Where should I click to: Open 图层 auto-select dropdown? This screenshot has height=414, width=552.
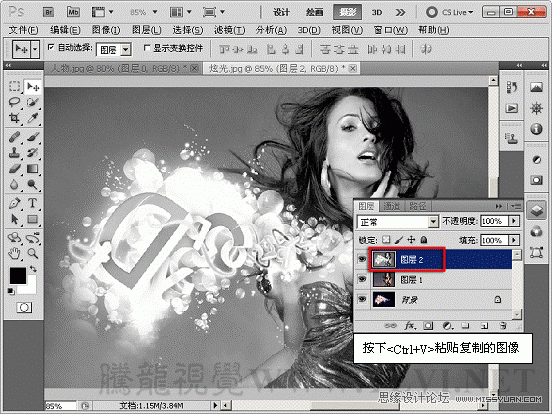pos(126,50)
